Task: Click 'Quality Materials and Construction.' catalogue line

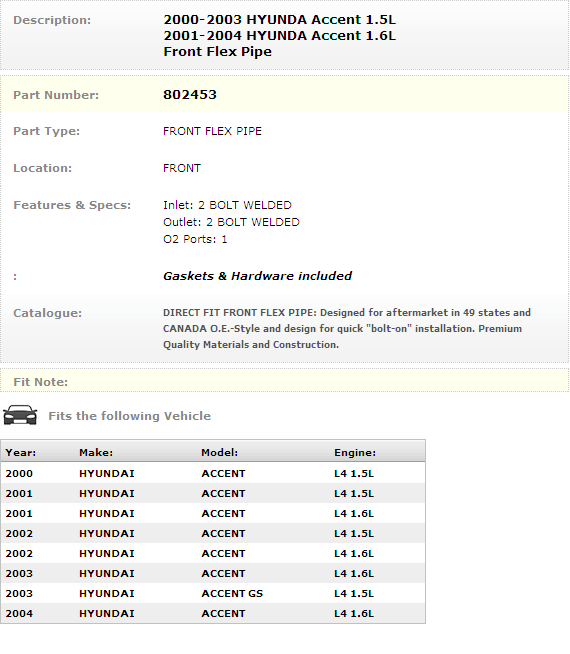Action: point(251,345)
